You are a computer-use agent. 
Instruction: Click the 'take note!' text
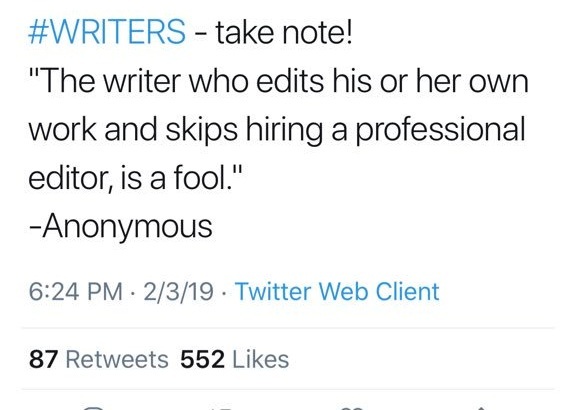pyautogui.click(x=284, y=33)
